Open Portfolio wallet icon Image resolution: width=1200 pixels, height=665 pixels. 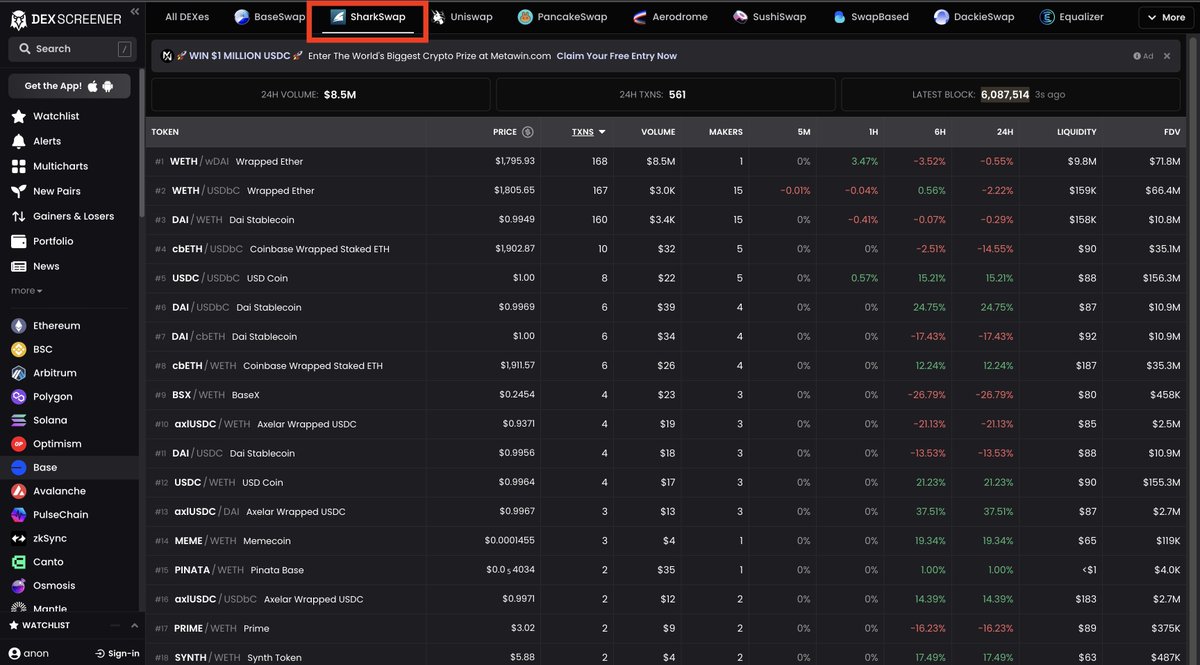(19, 241)
